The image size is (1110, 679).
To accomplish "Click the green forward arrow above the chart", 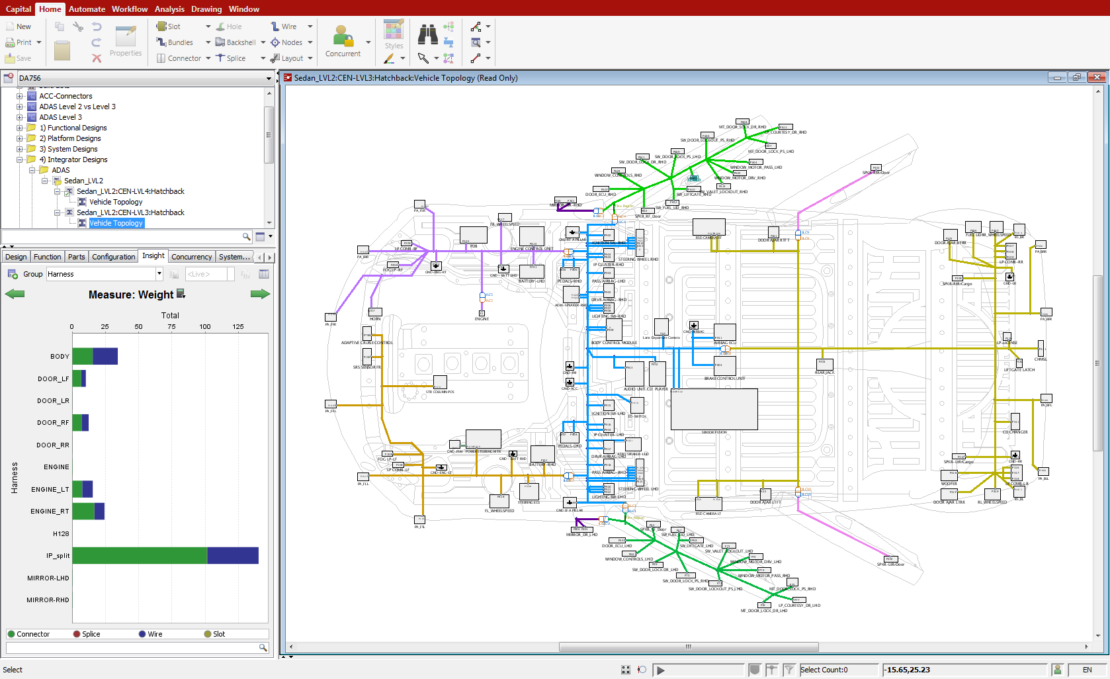I will point(260,293).
